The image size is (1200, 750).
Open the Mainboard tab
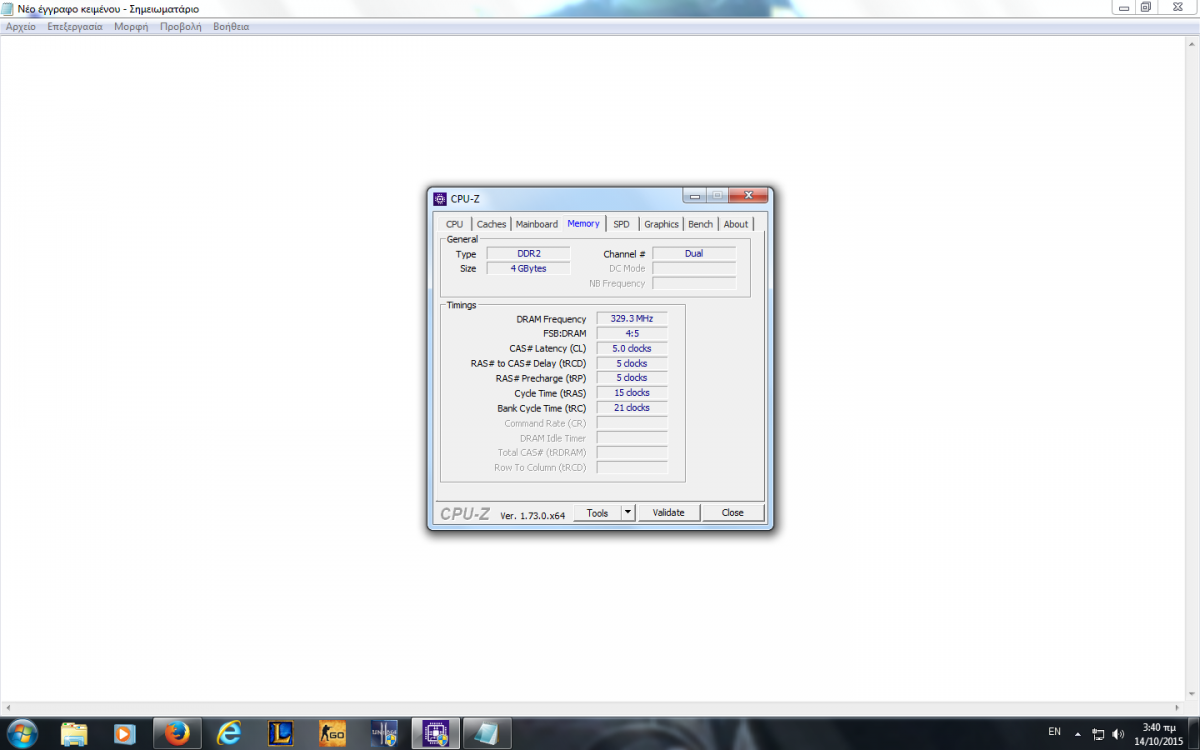click(x=537, y=224)
